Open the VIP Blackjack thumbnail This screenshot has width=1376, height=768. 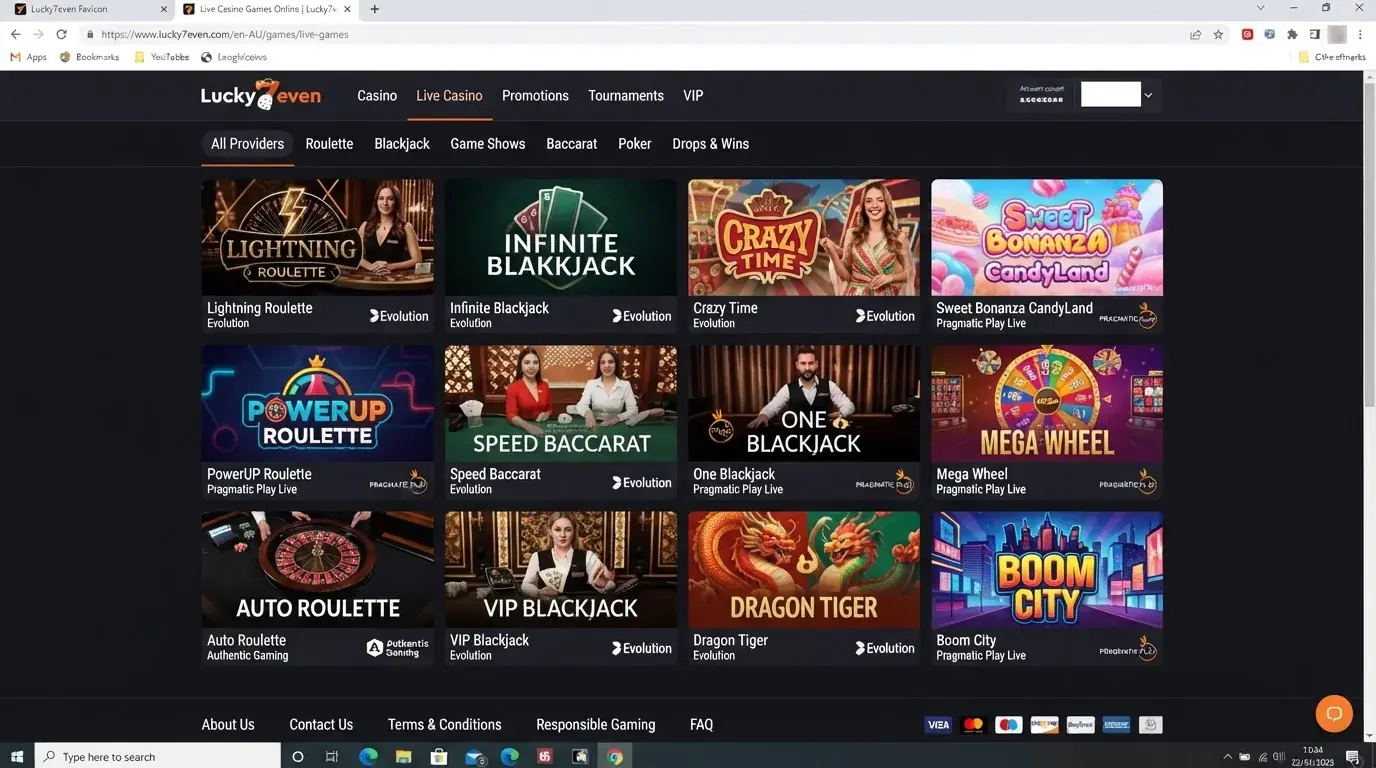point(561,569)
